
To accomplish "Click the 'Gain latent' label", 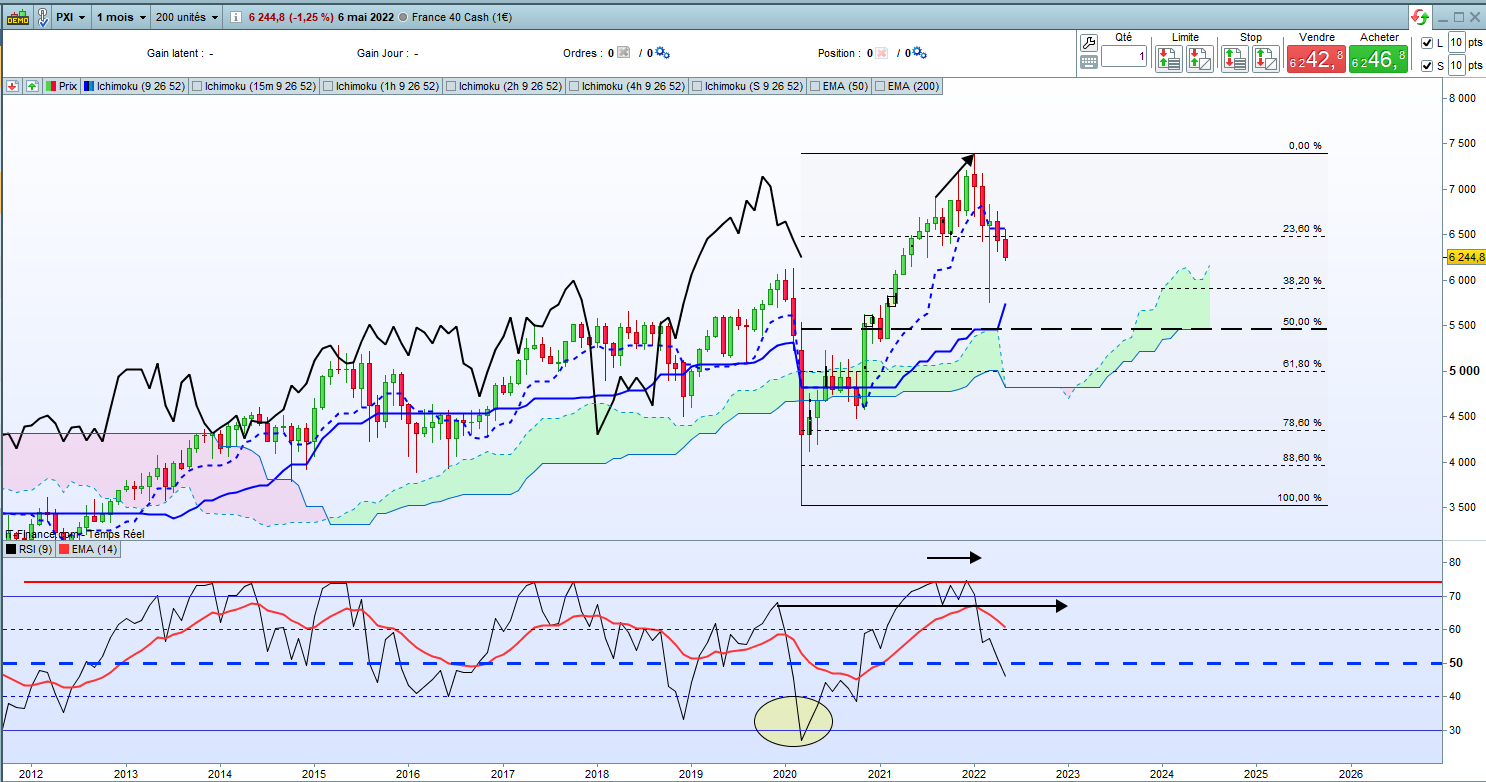I will pos(174,53).
